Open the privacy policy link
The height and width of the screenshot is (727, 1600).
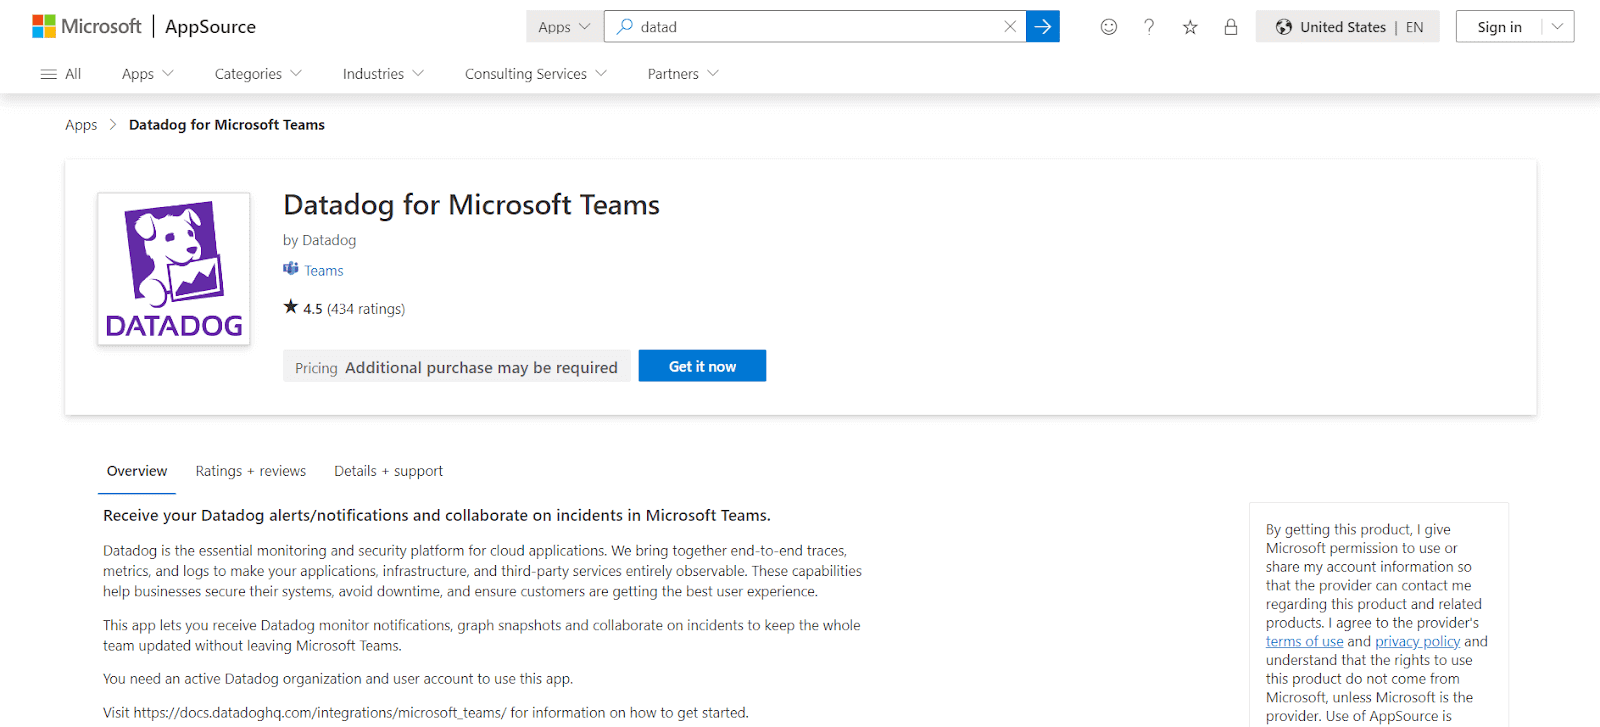(1417, 642)
